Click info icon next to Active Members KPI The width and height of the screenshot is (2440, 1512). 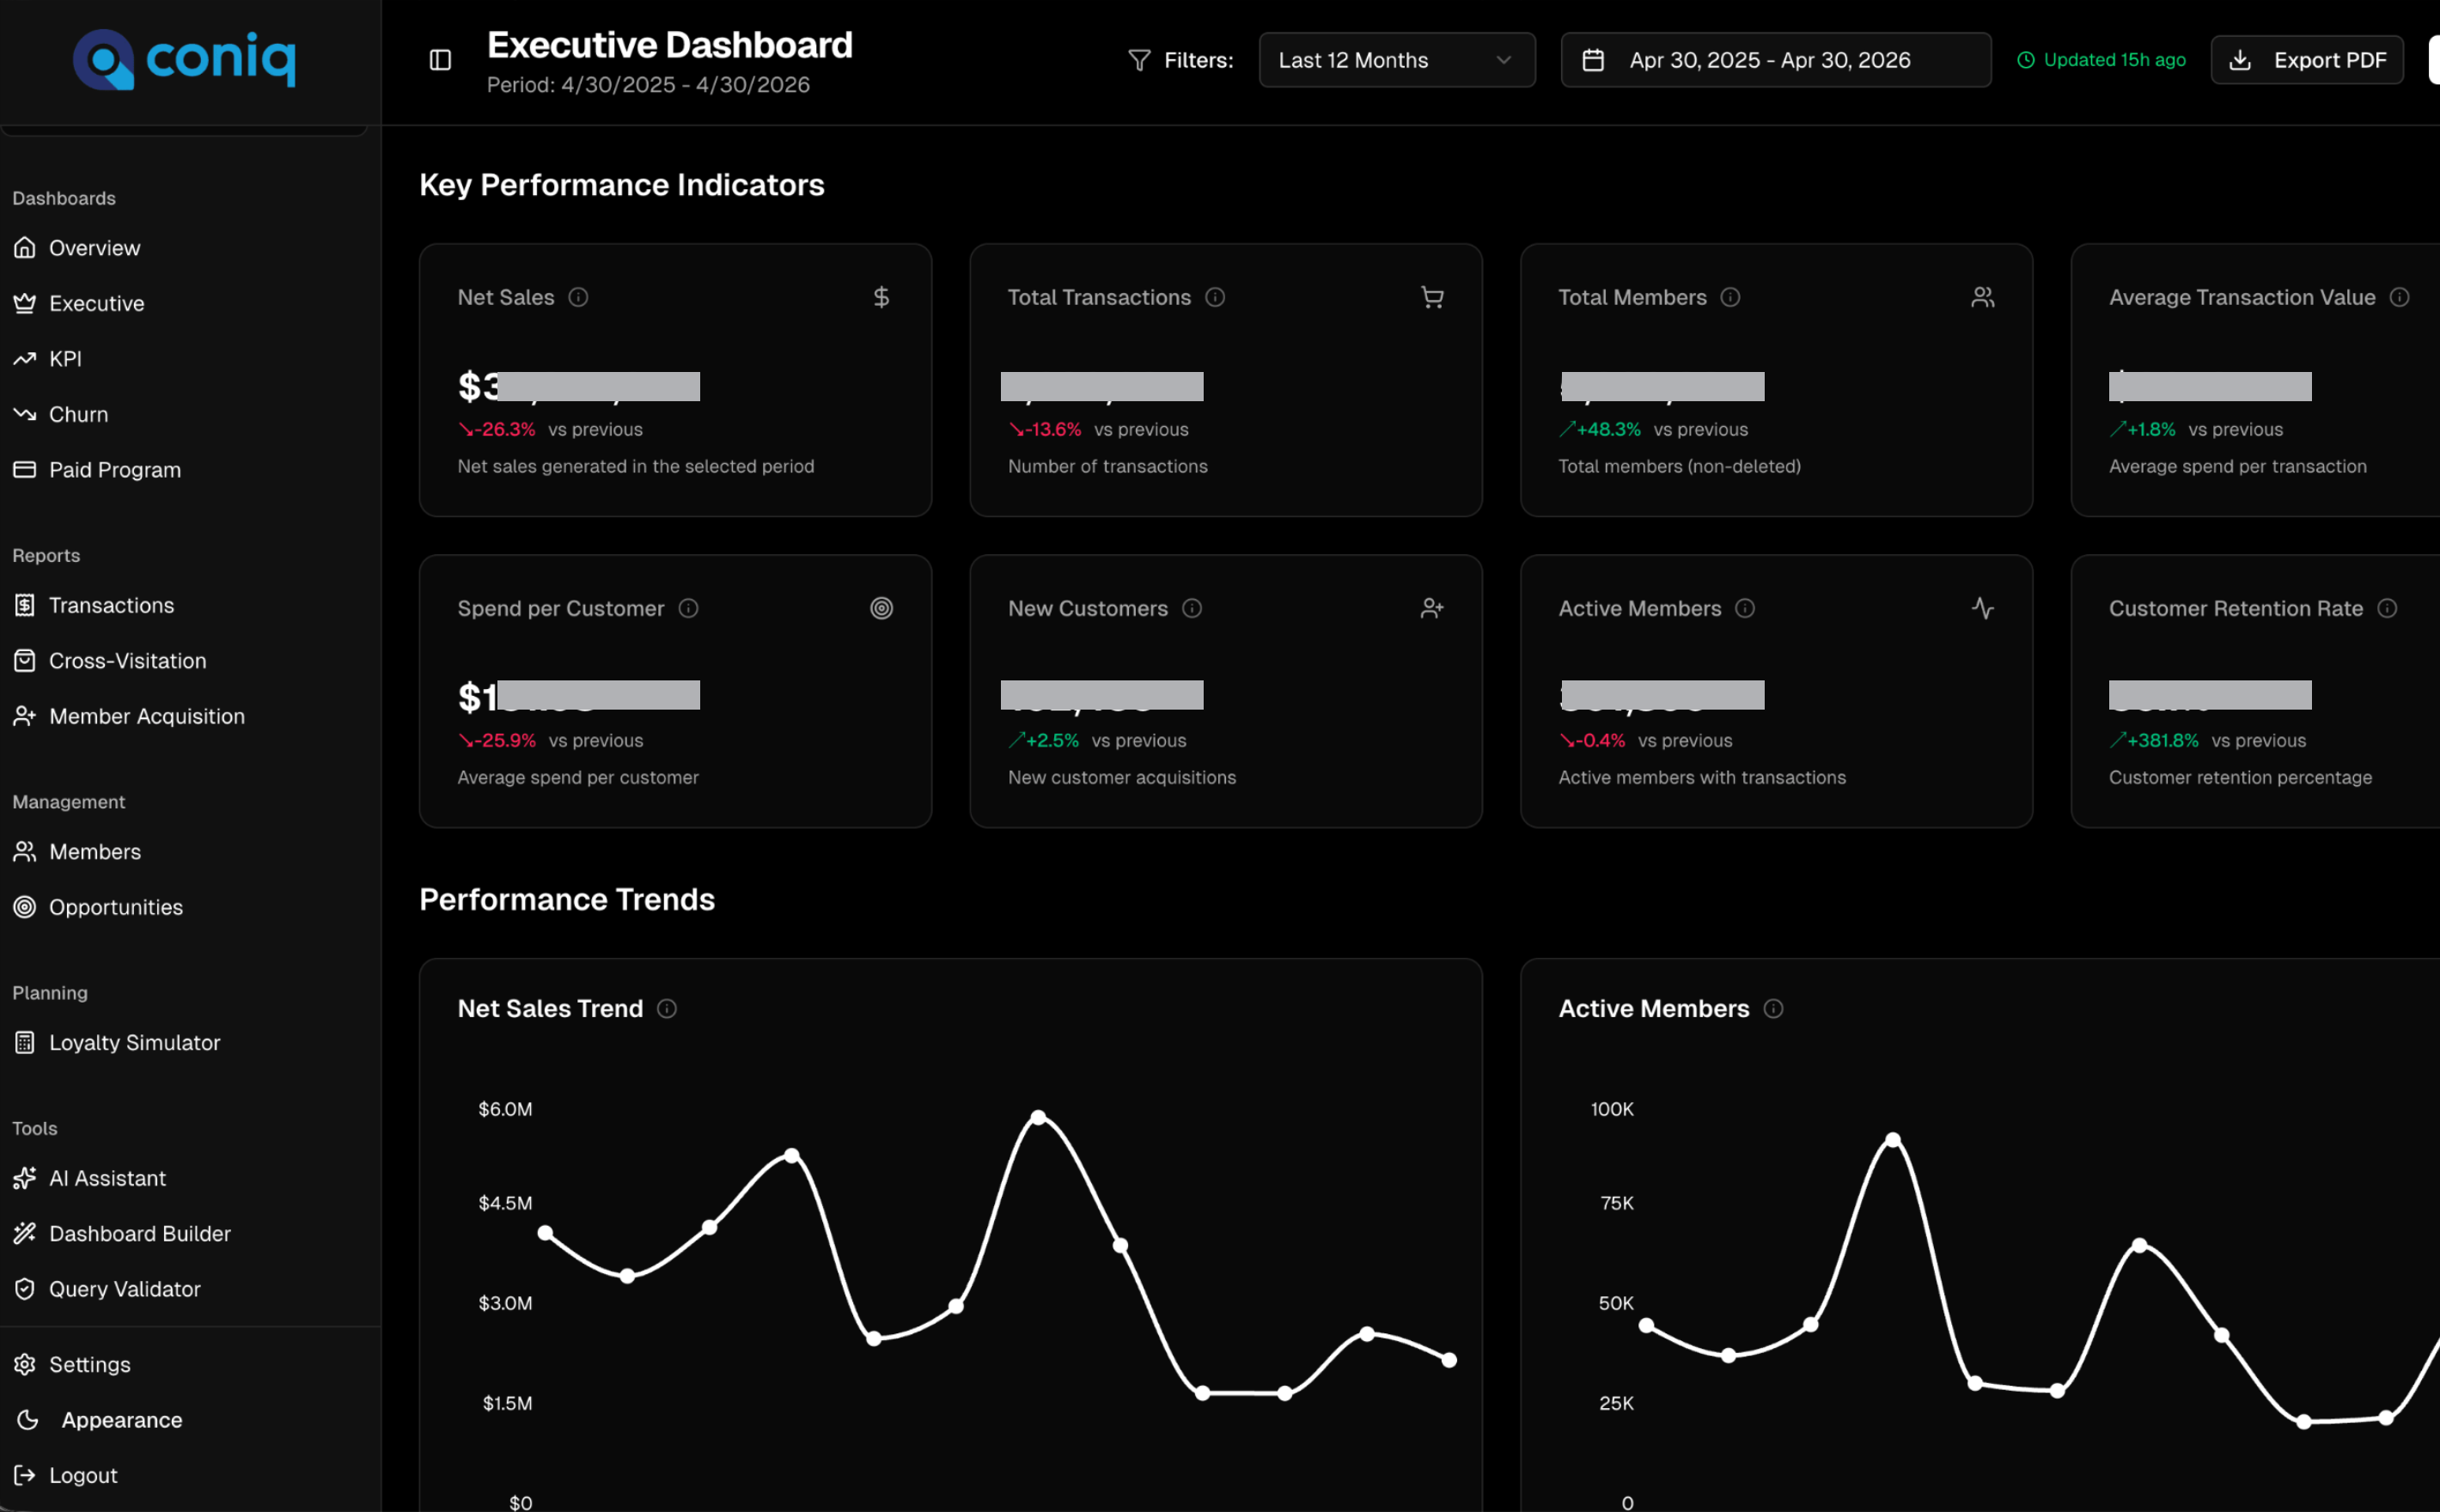click(x=1745, y=608)
